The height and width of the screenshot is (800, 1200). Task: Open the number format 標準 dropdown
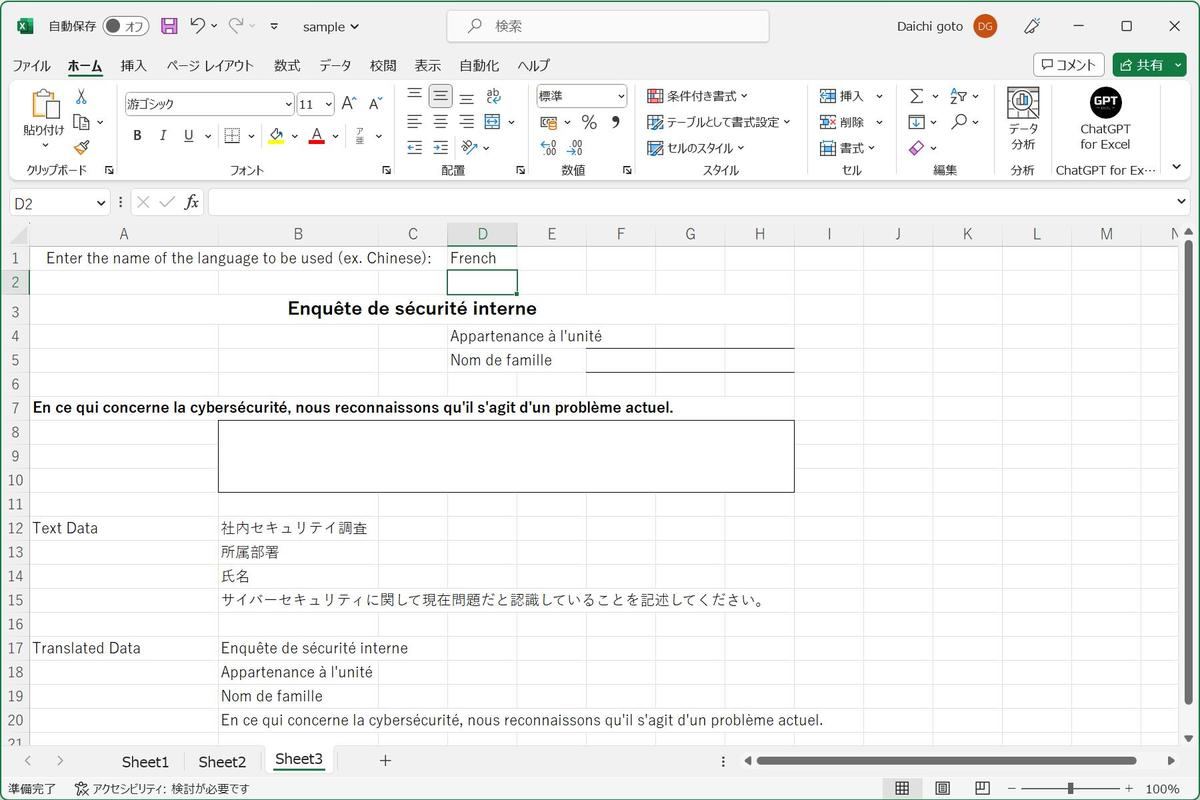tap(621, 96)
